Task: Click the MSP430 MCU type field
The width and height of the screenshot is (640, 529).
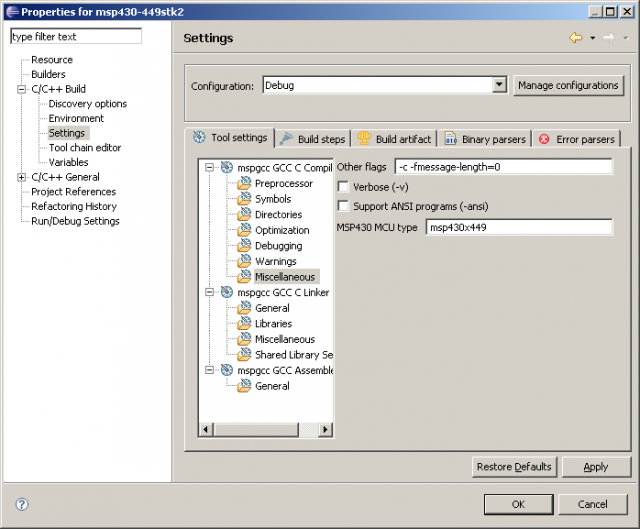Action: 519,227
